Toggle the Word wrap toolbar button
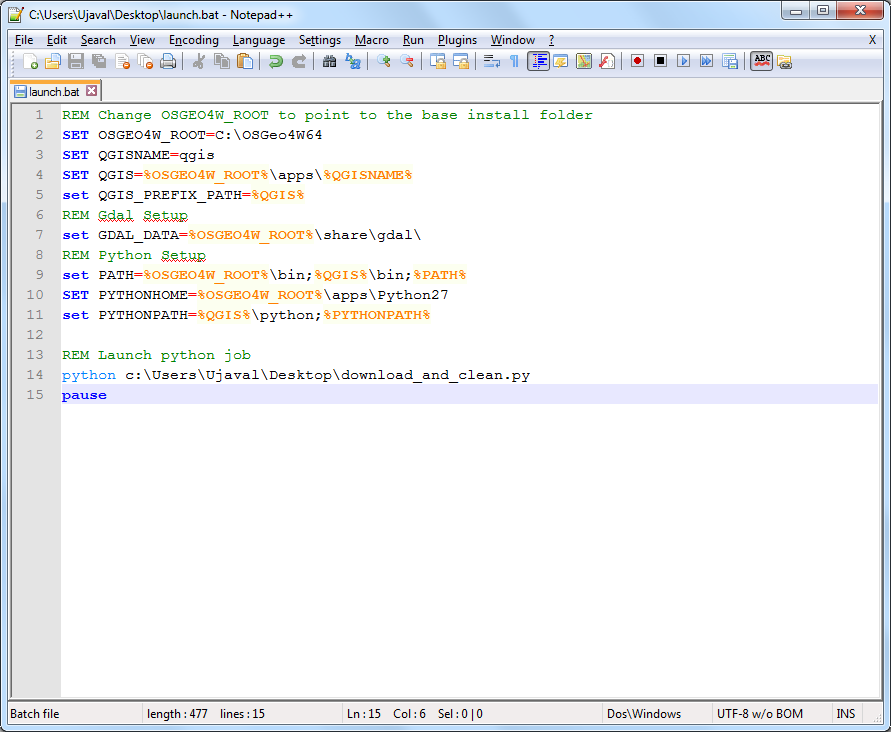Viewport: 891px width, 732px height. click(492, 61)
